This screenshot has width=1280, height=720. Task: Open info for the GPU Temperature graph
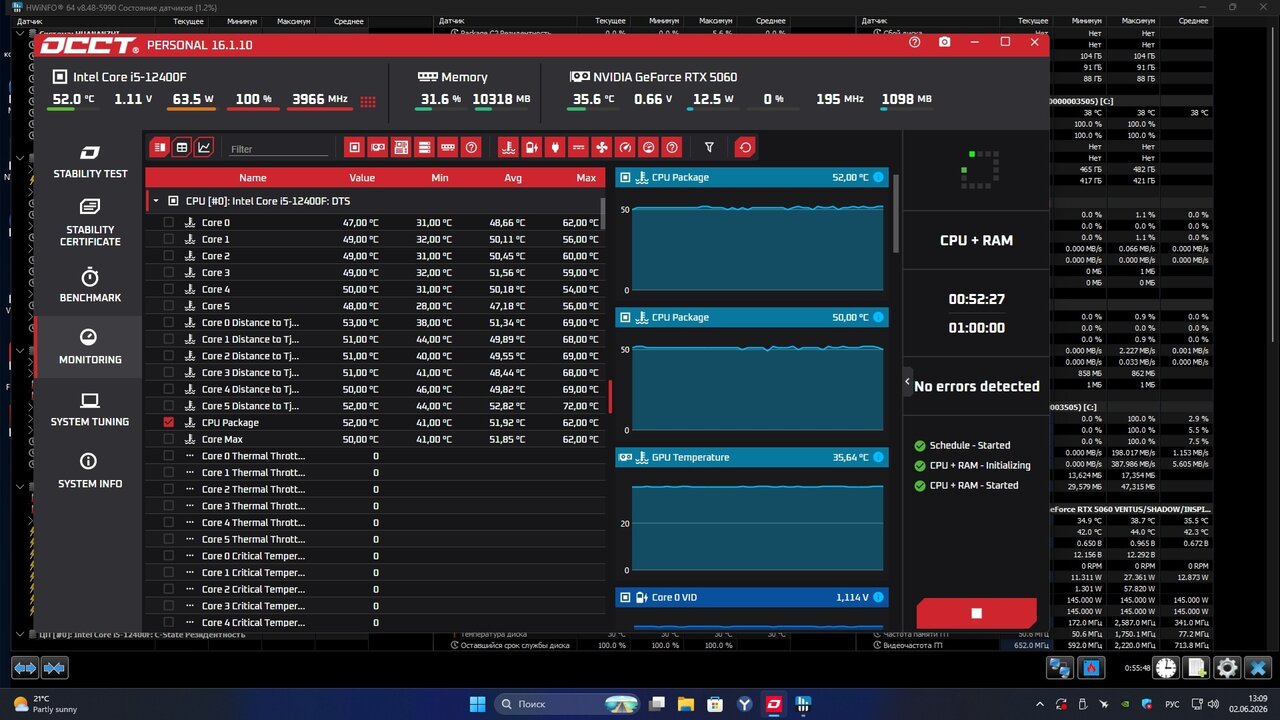[x=878, y=457]
